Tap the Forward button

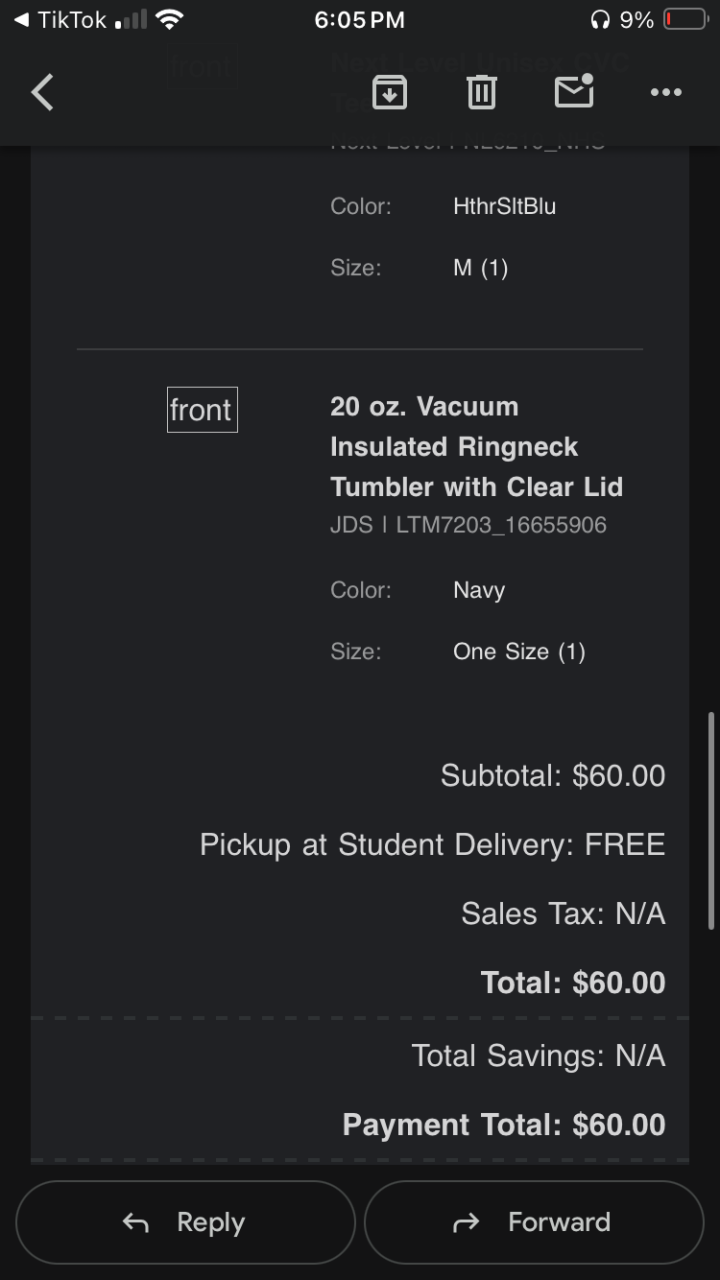tap(534, 1222)
